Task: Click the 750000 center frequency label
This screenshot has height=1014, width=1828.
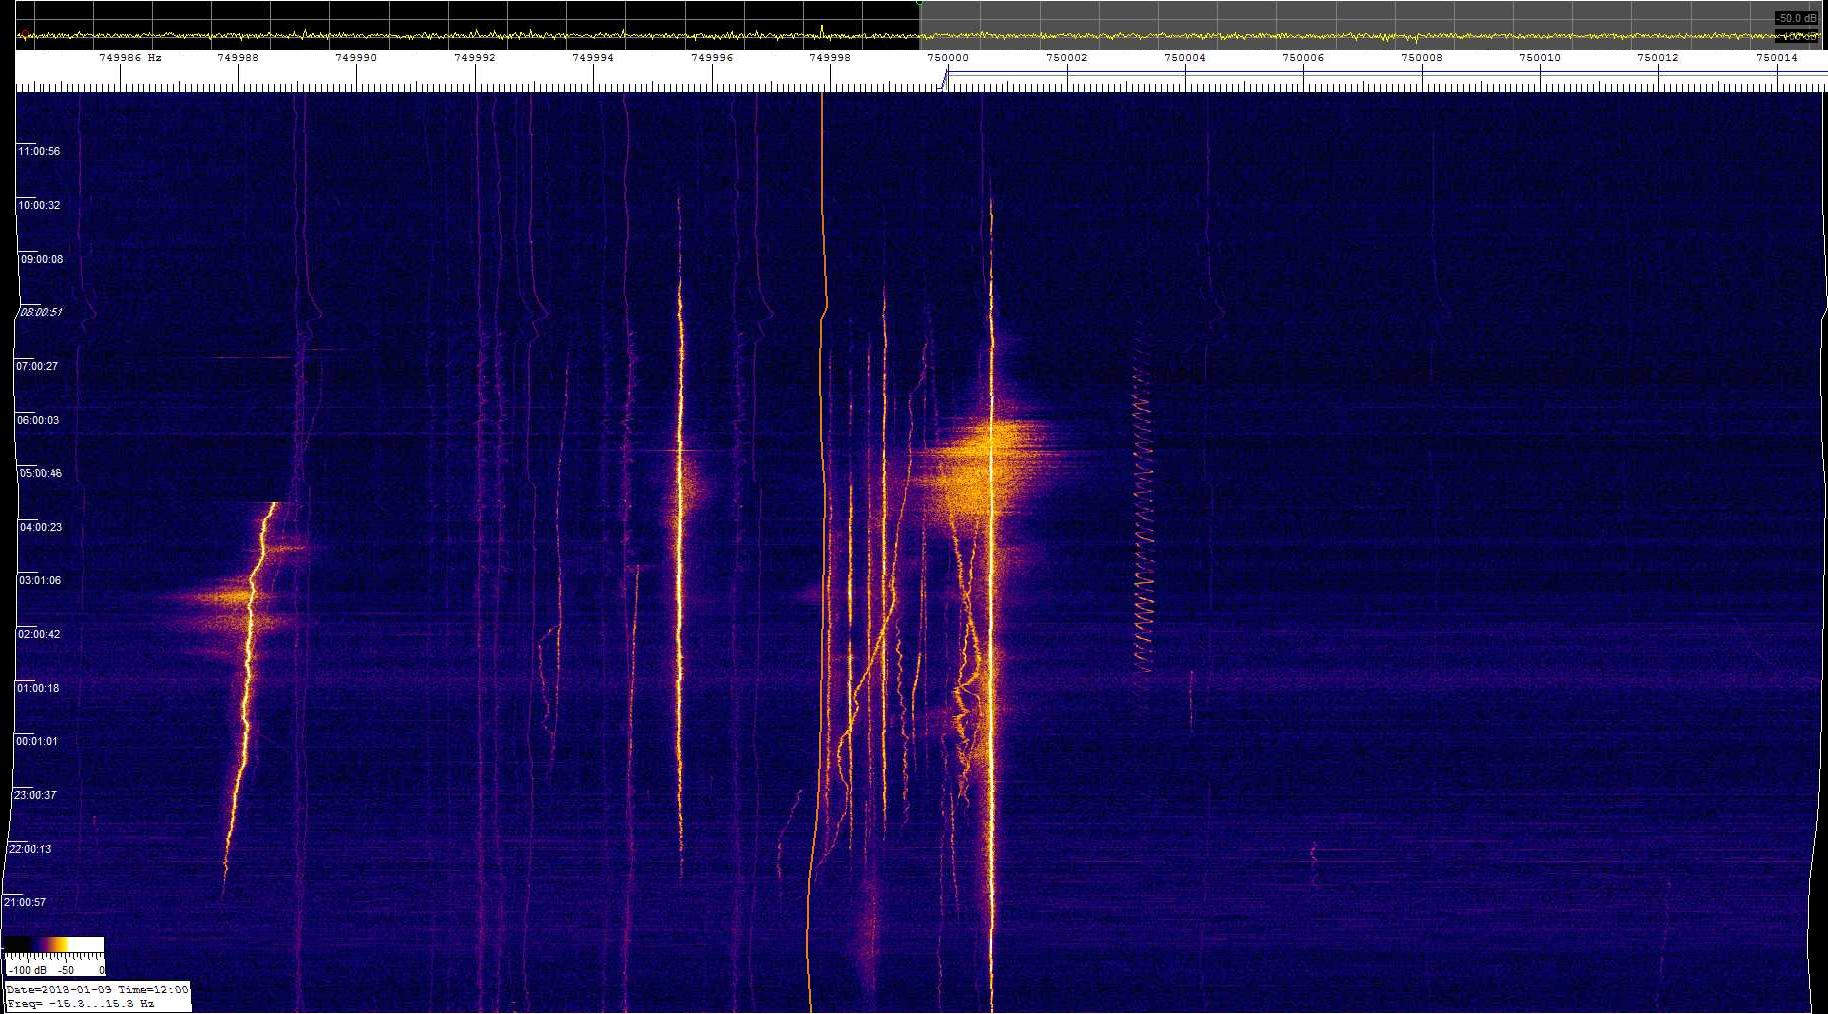Action: 948,58
